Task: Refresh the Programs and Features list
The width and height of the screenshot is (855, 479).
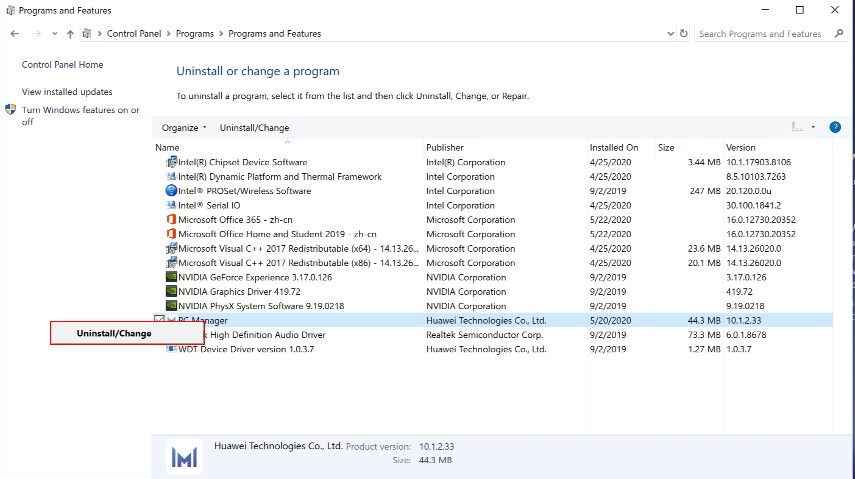Action: pyautogui.click(x=683, y=34)
